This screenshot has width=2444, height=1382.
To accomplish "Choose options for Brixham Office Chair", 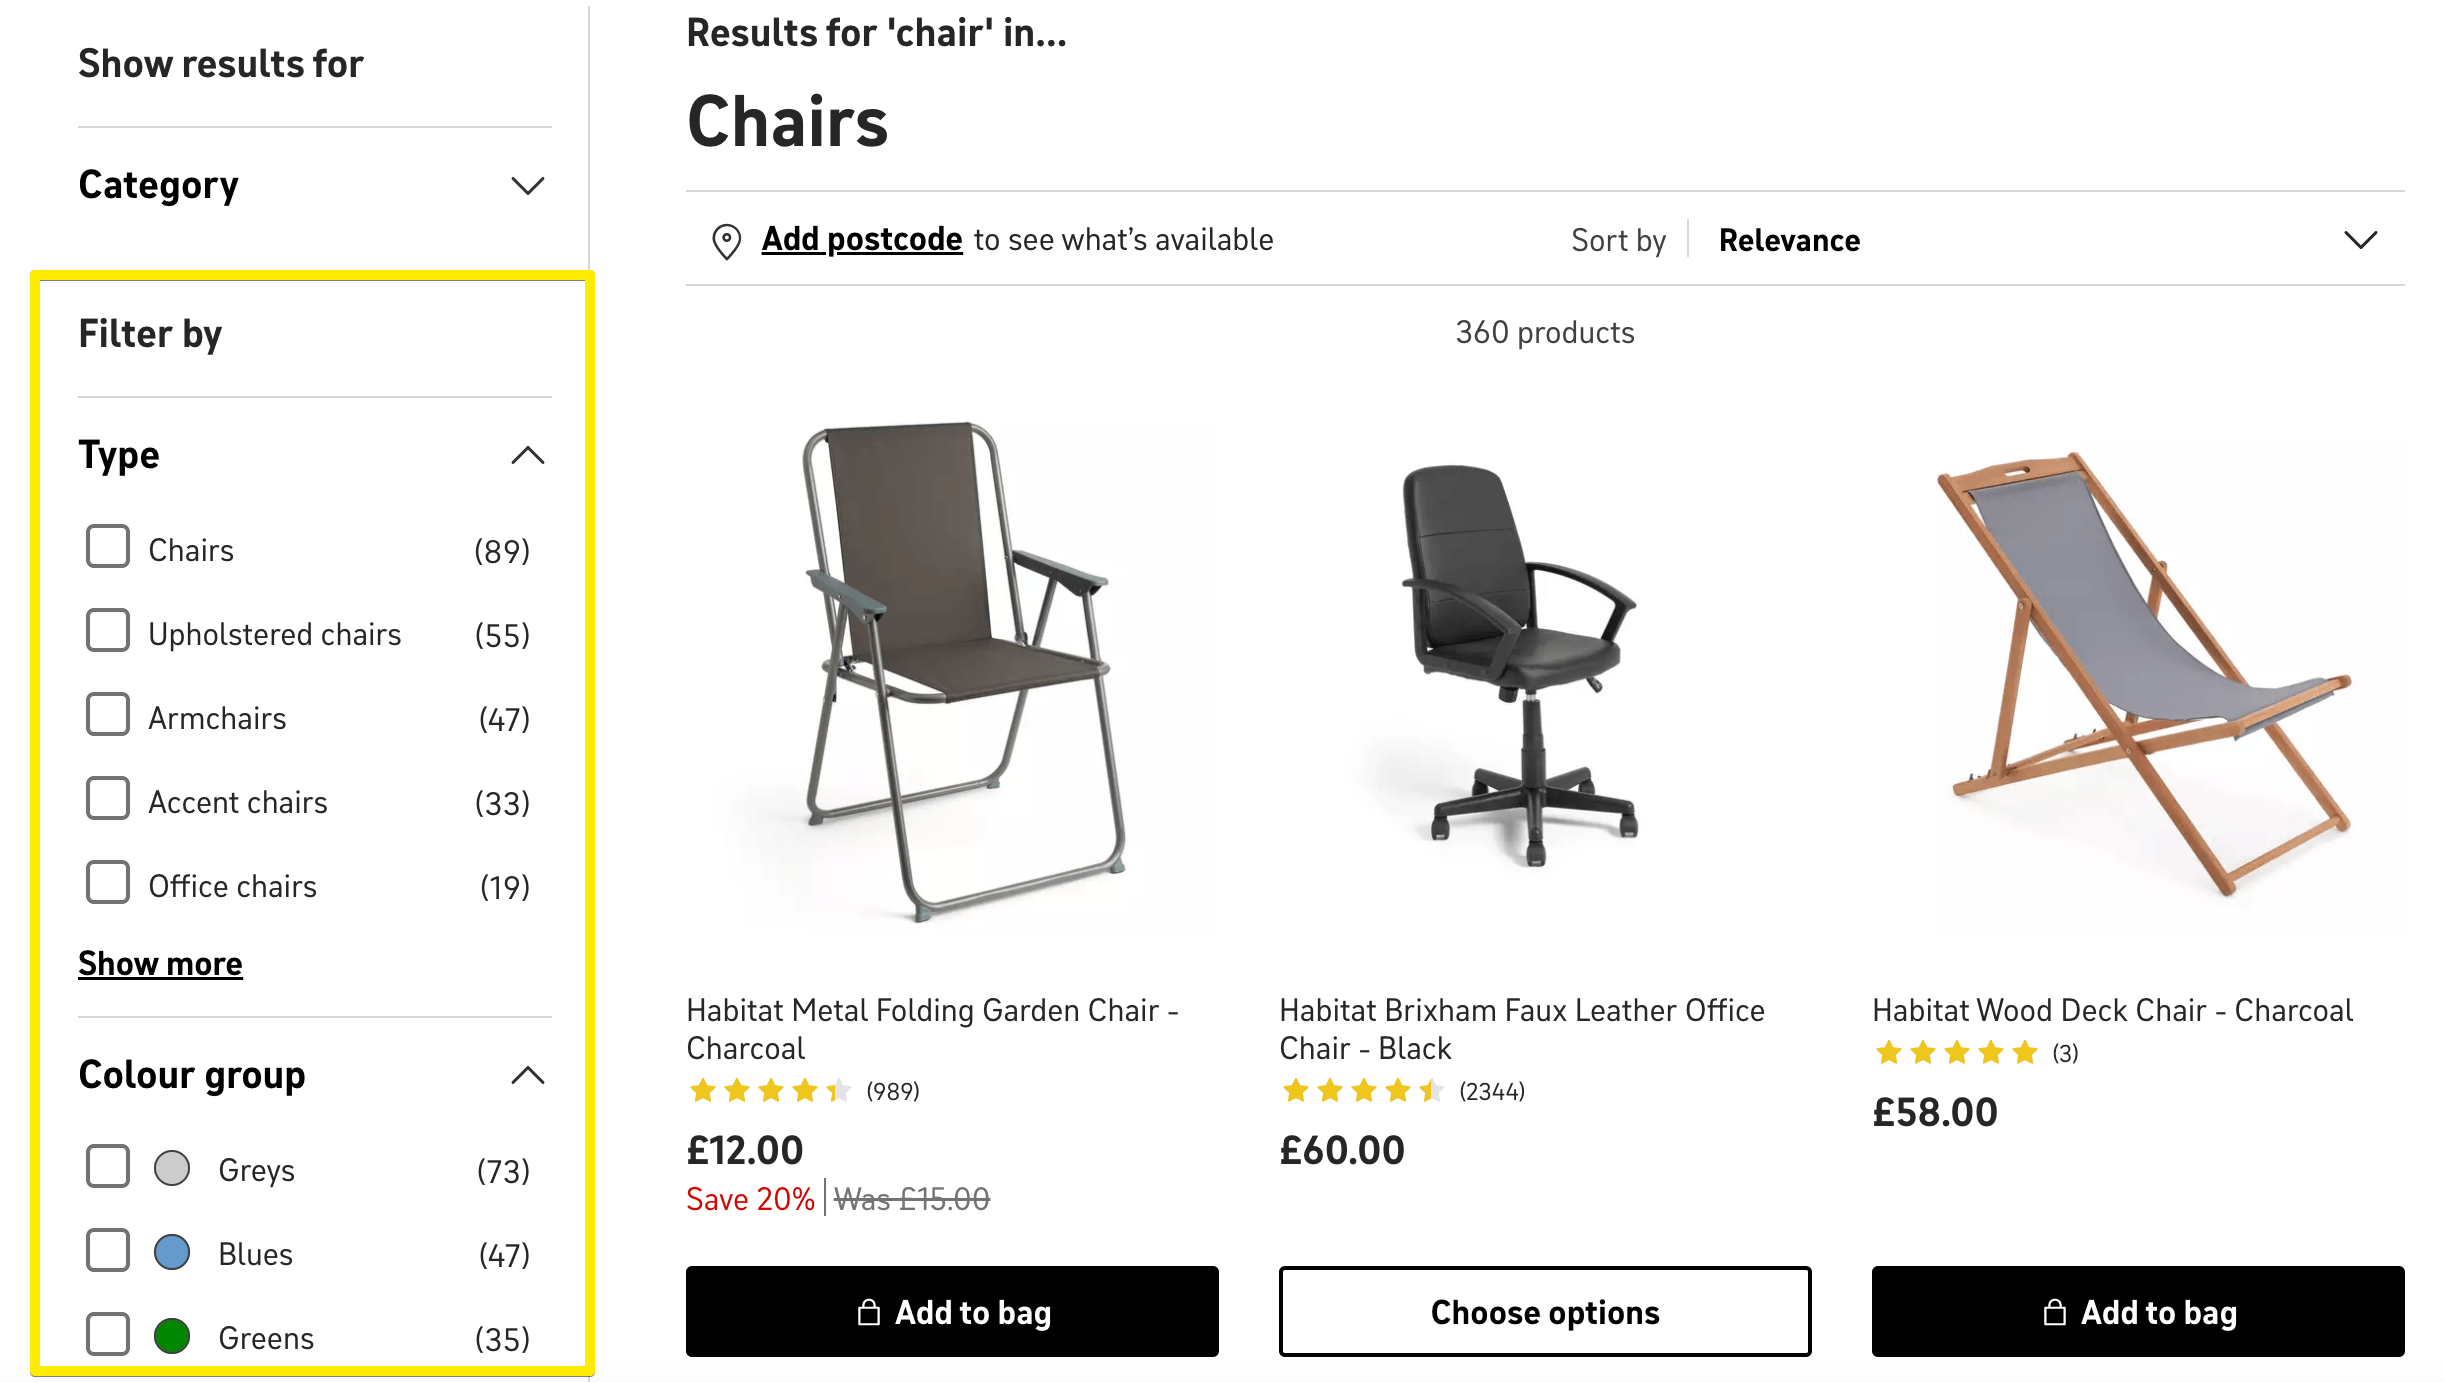I will (1545, 1312).
